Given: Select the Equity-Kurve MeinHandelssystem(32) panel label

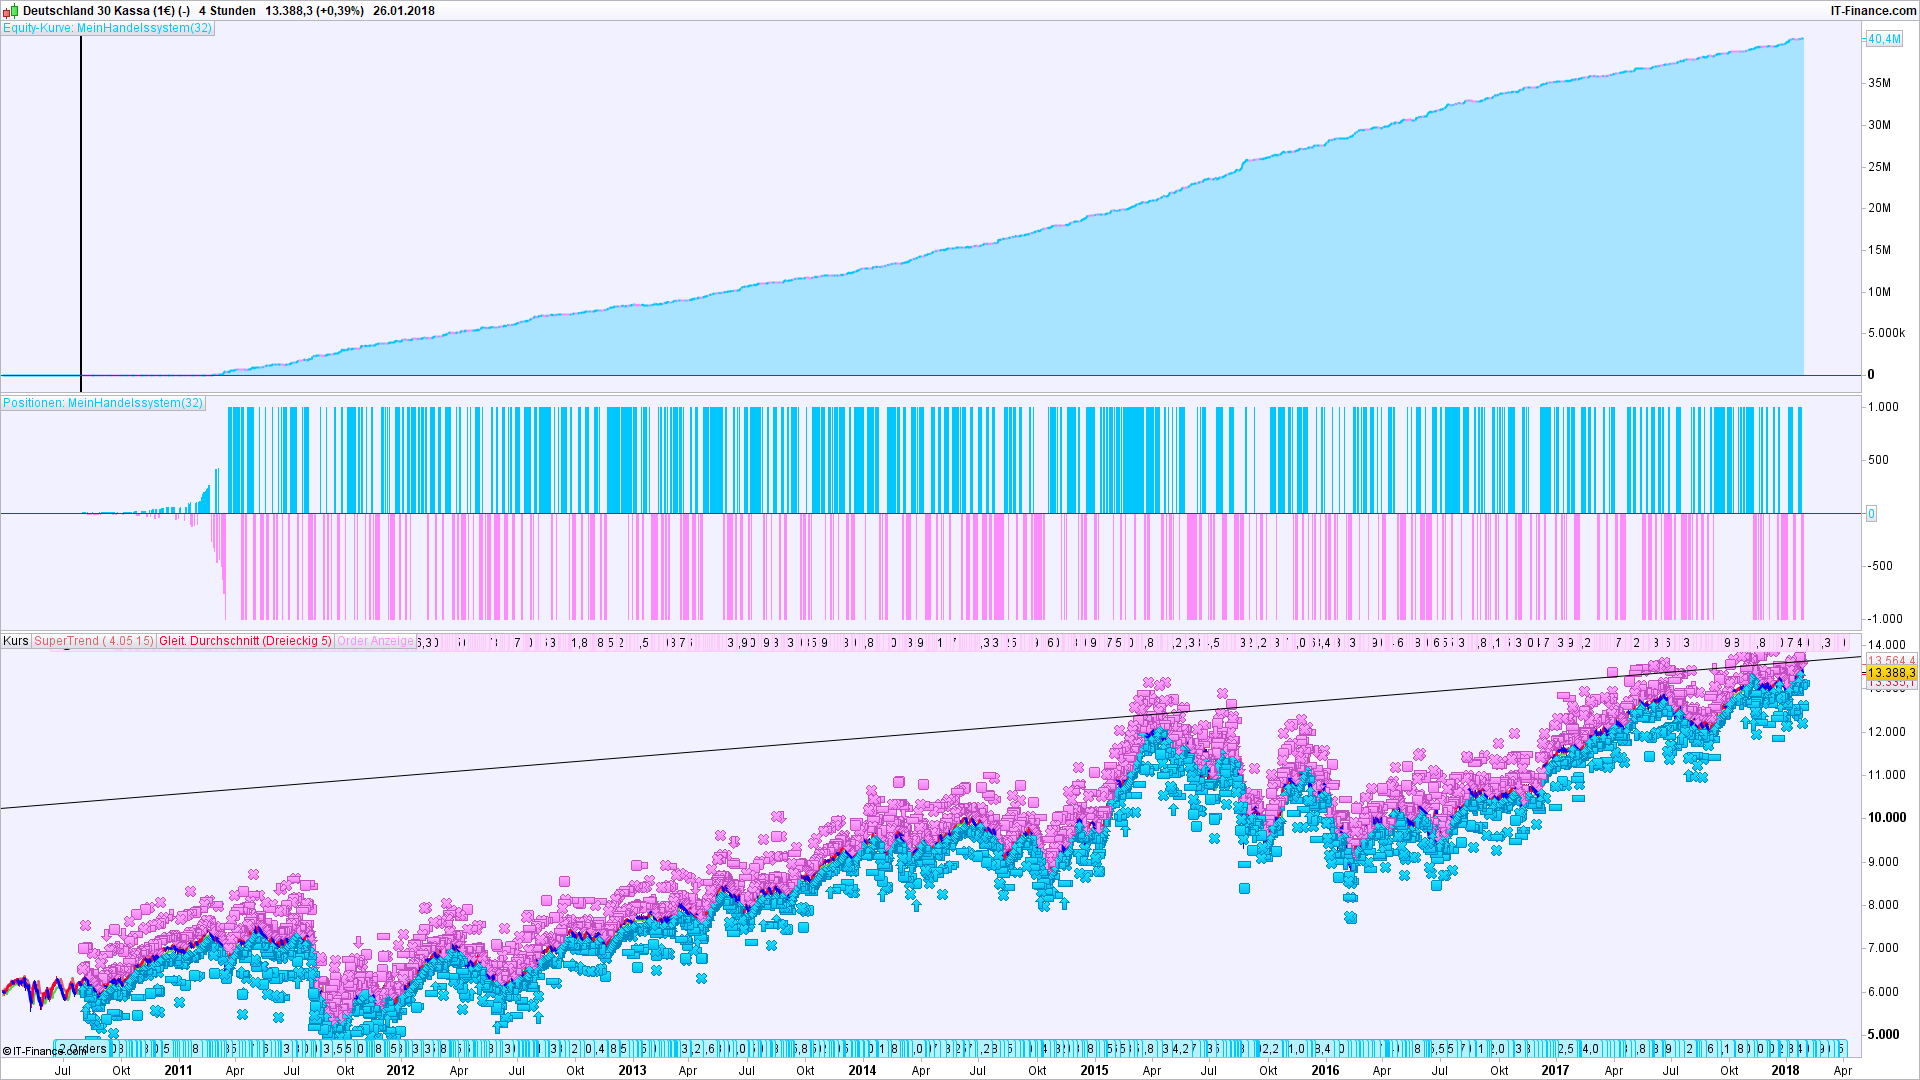Looking at the screenshot, I should tap(107, 28).
